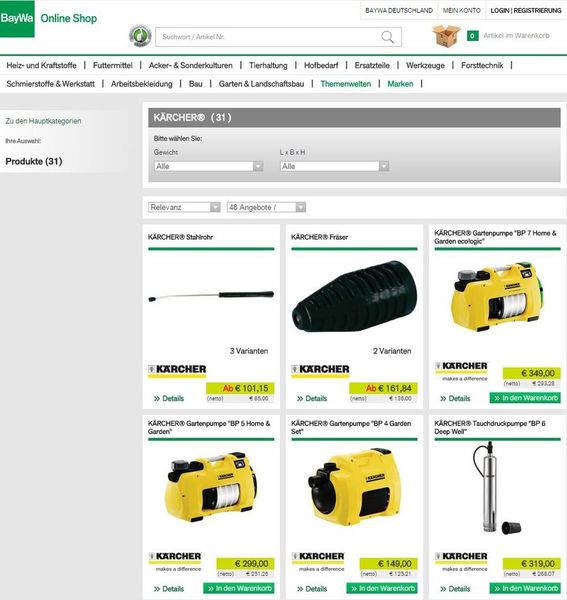This screenshot has height=600, width=567.
Task: Open Hofbedarf menu
Action: [321, 65]
